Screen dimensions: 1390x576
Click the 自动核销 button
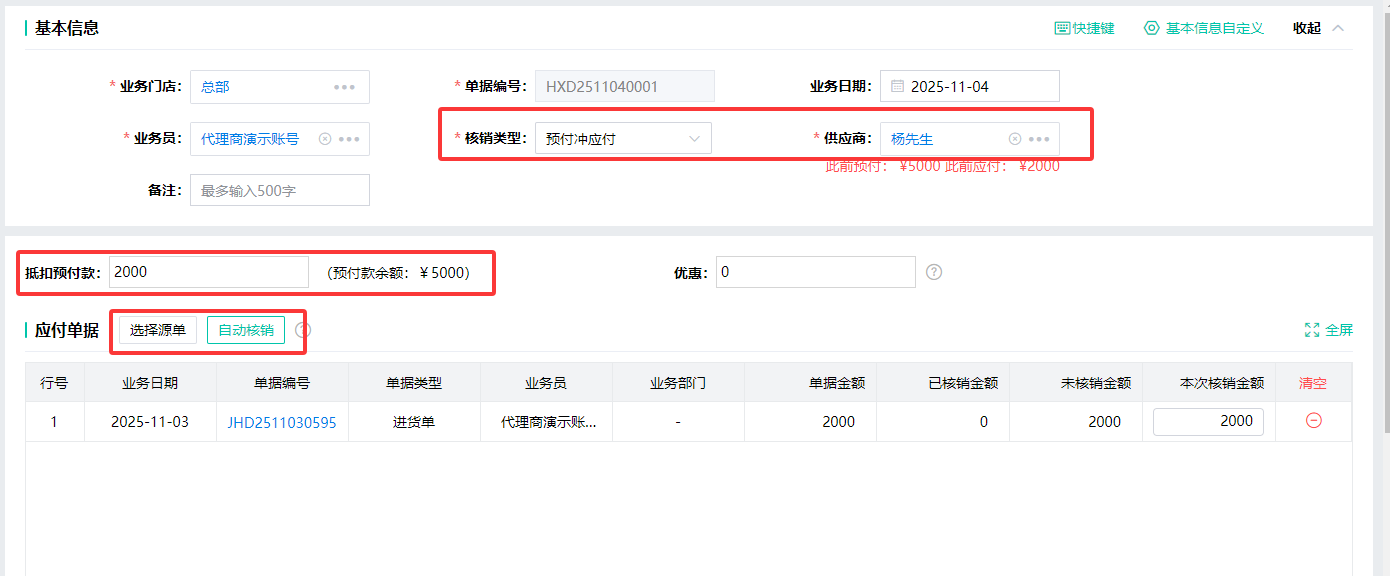pyautogui.click(x=245, y=330)
